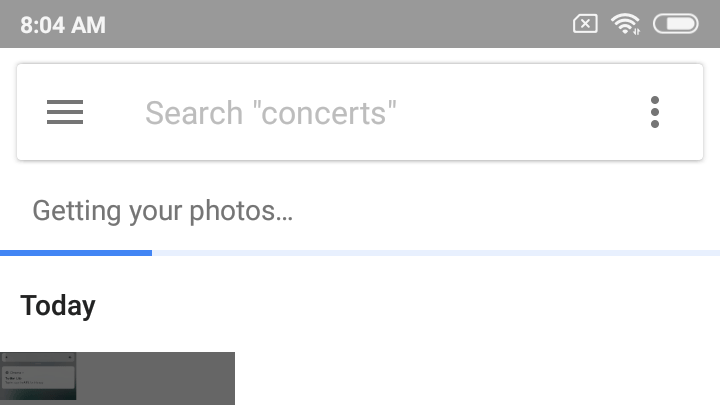Tap the battery indicator in status bar

point(675,24)
